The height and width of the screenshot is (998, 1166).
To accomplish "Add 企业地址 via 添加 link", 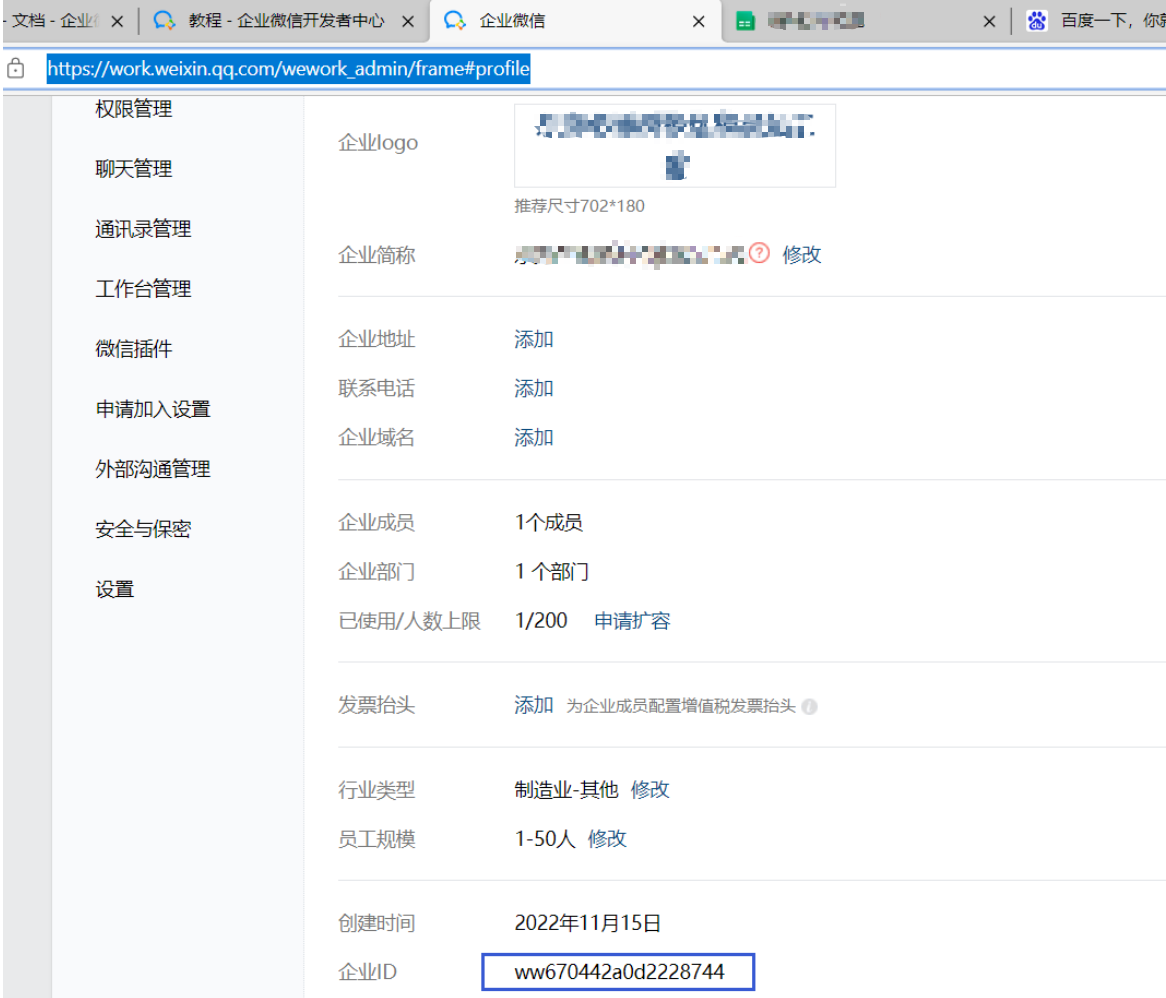I will tap(534, 339).
